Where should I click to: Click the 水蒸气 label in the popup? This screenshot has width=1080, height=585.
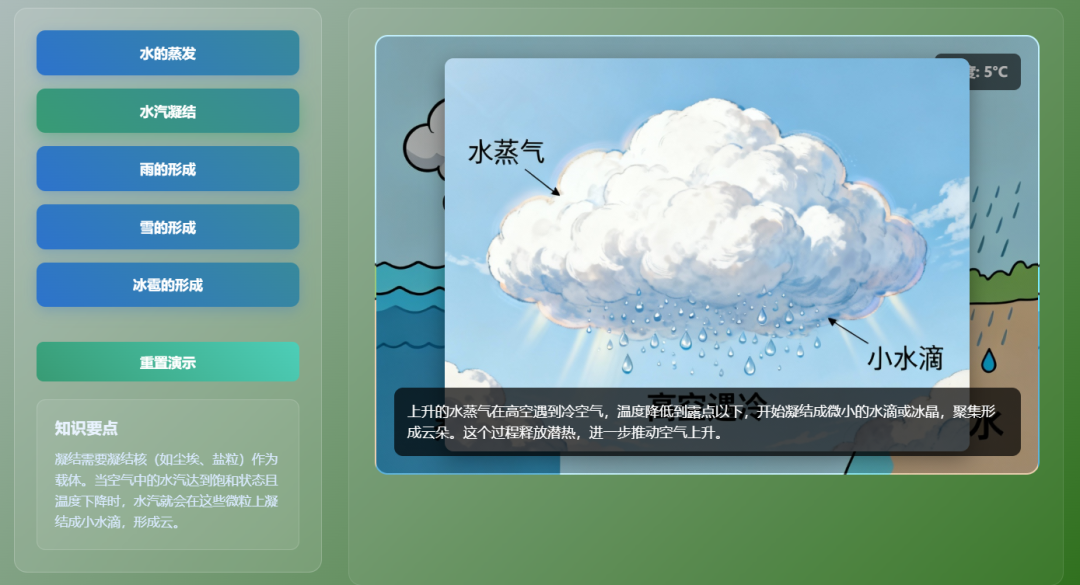pos(506,152)
